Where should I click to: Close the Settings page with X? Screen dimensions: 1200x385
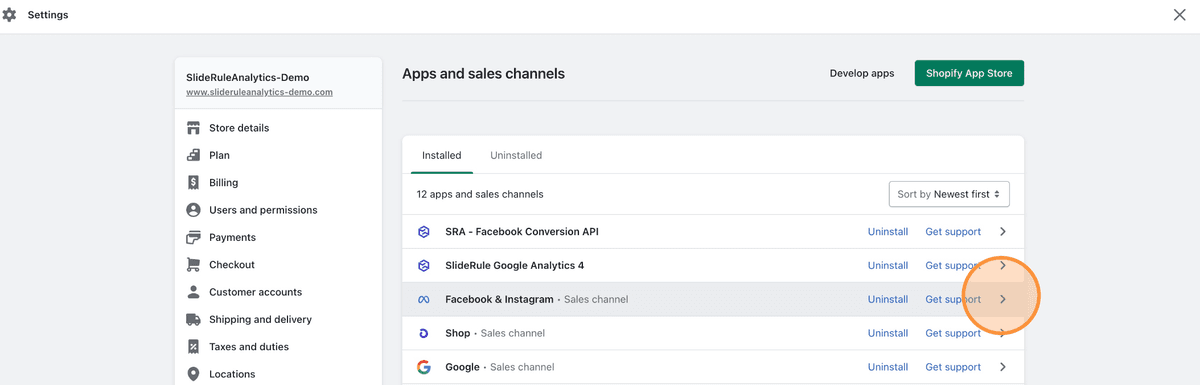click(x=1180, y=15)
